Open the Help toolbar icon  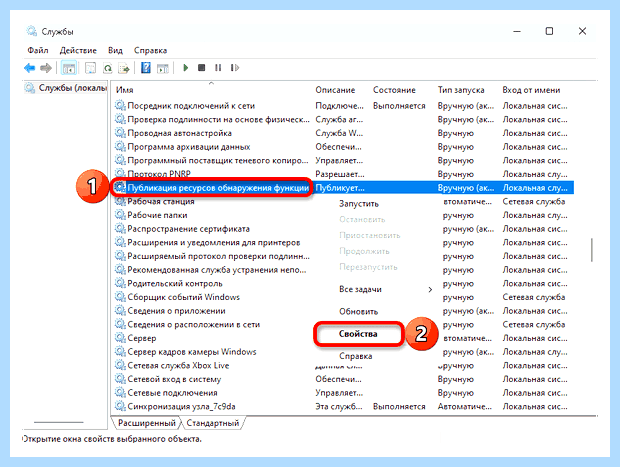click(x=146, y=68)
